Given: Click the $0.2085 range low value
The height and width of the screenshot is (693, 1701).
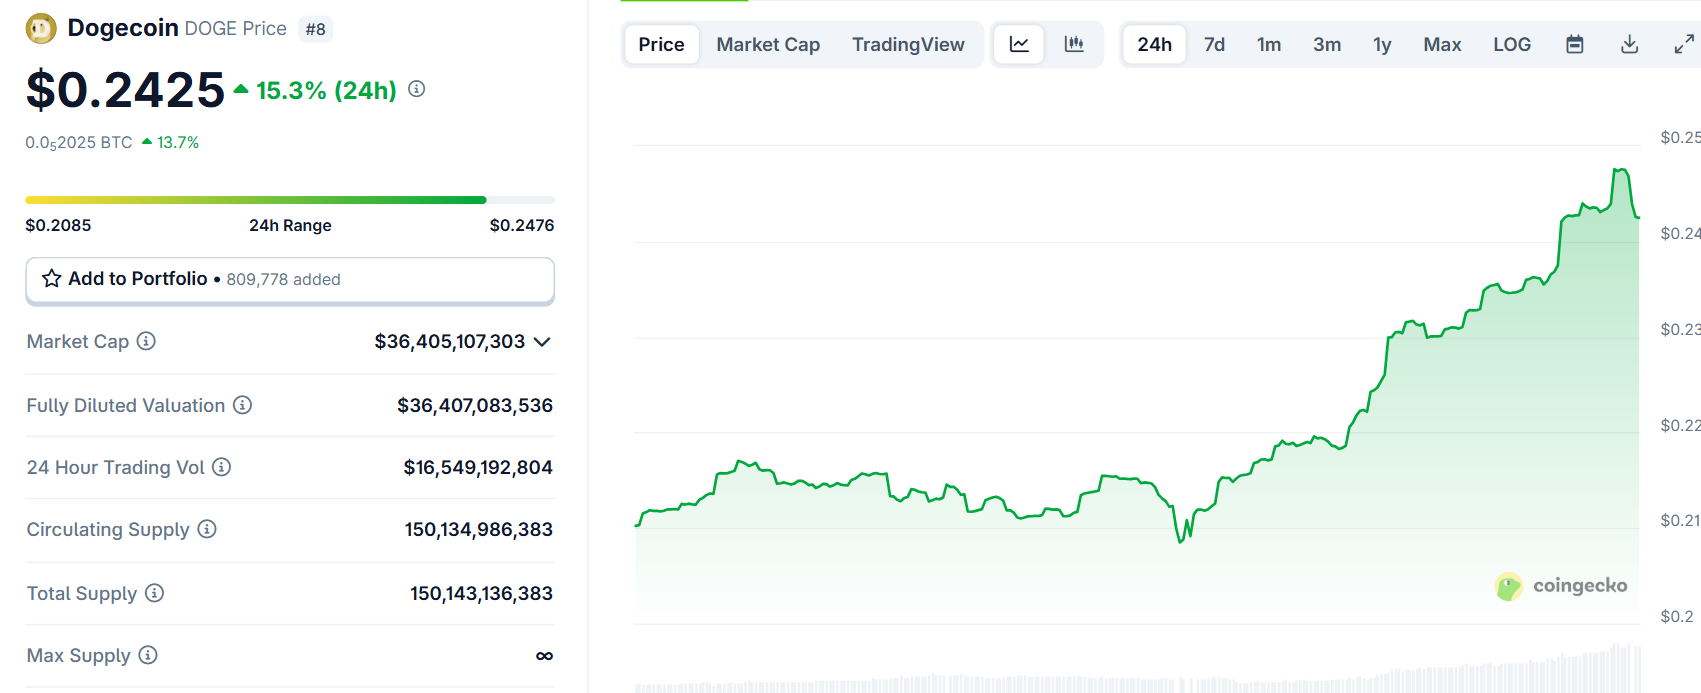Looking at the screenshot, I should tap(58, 225).
